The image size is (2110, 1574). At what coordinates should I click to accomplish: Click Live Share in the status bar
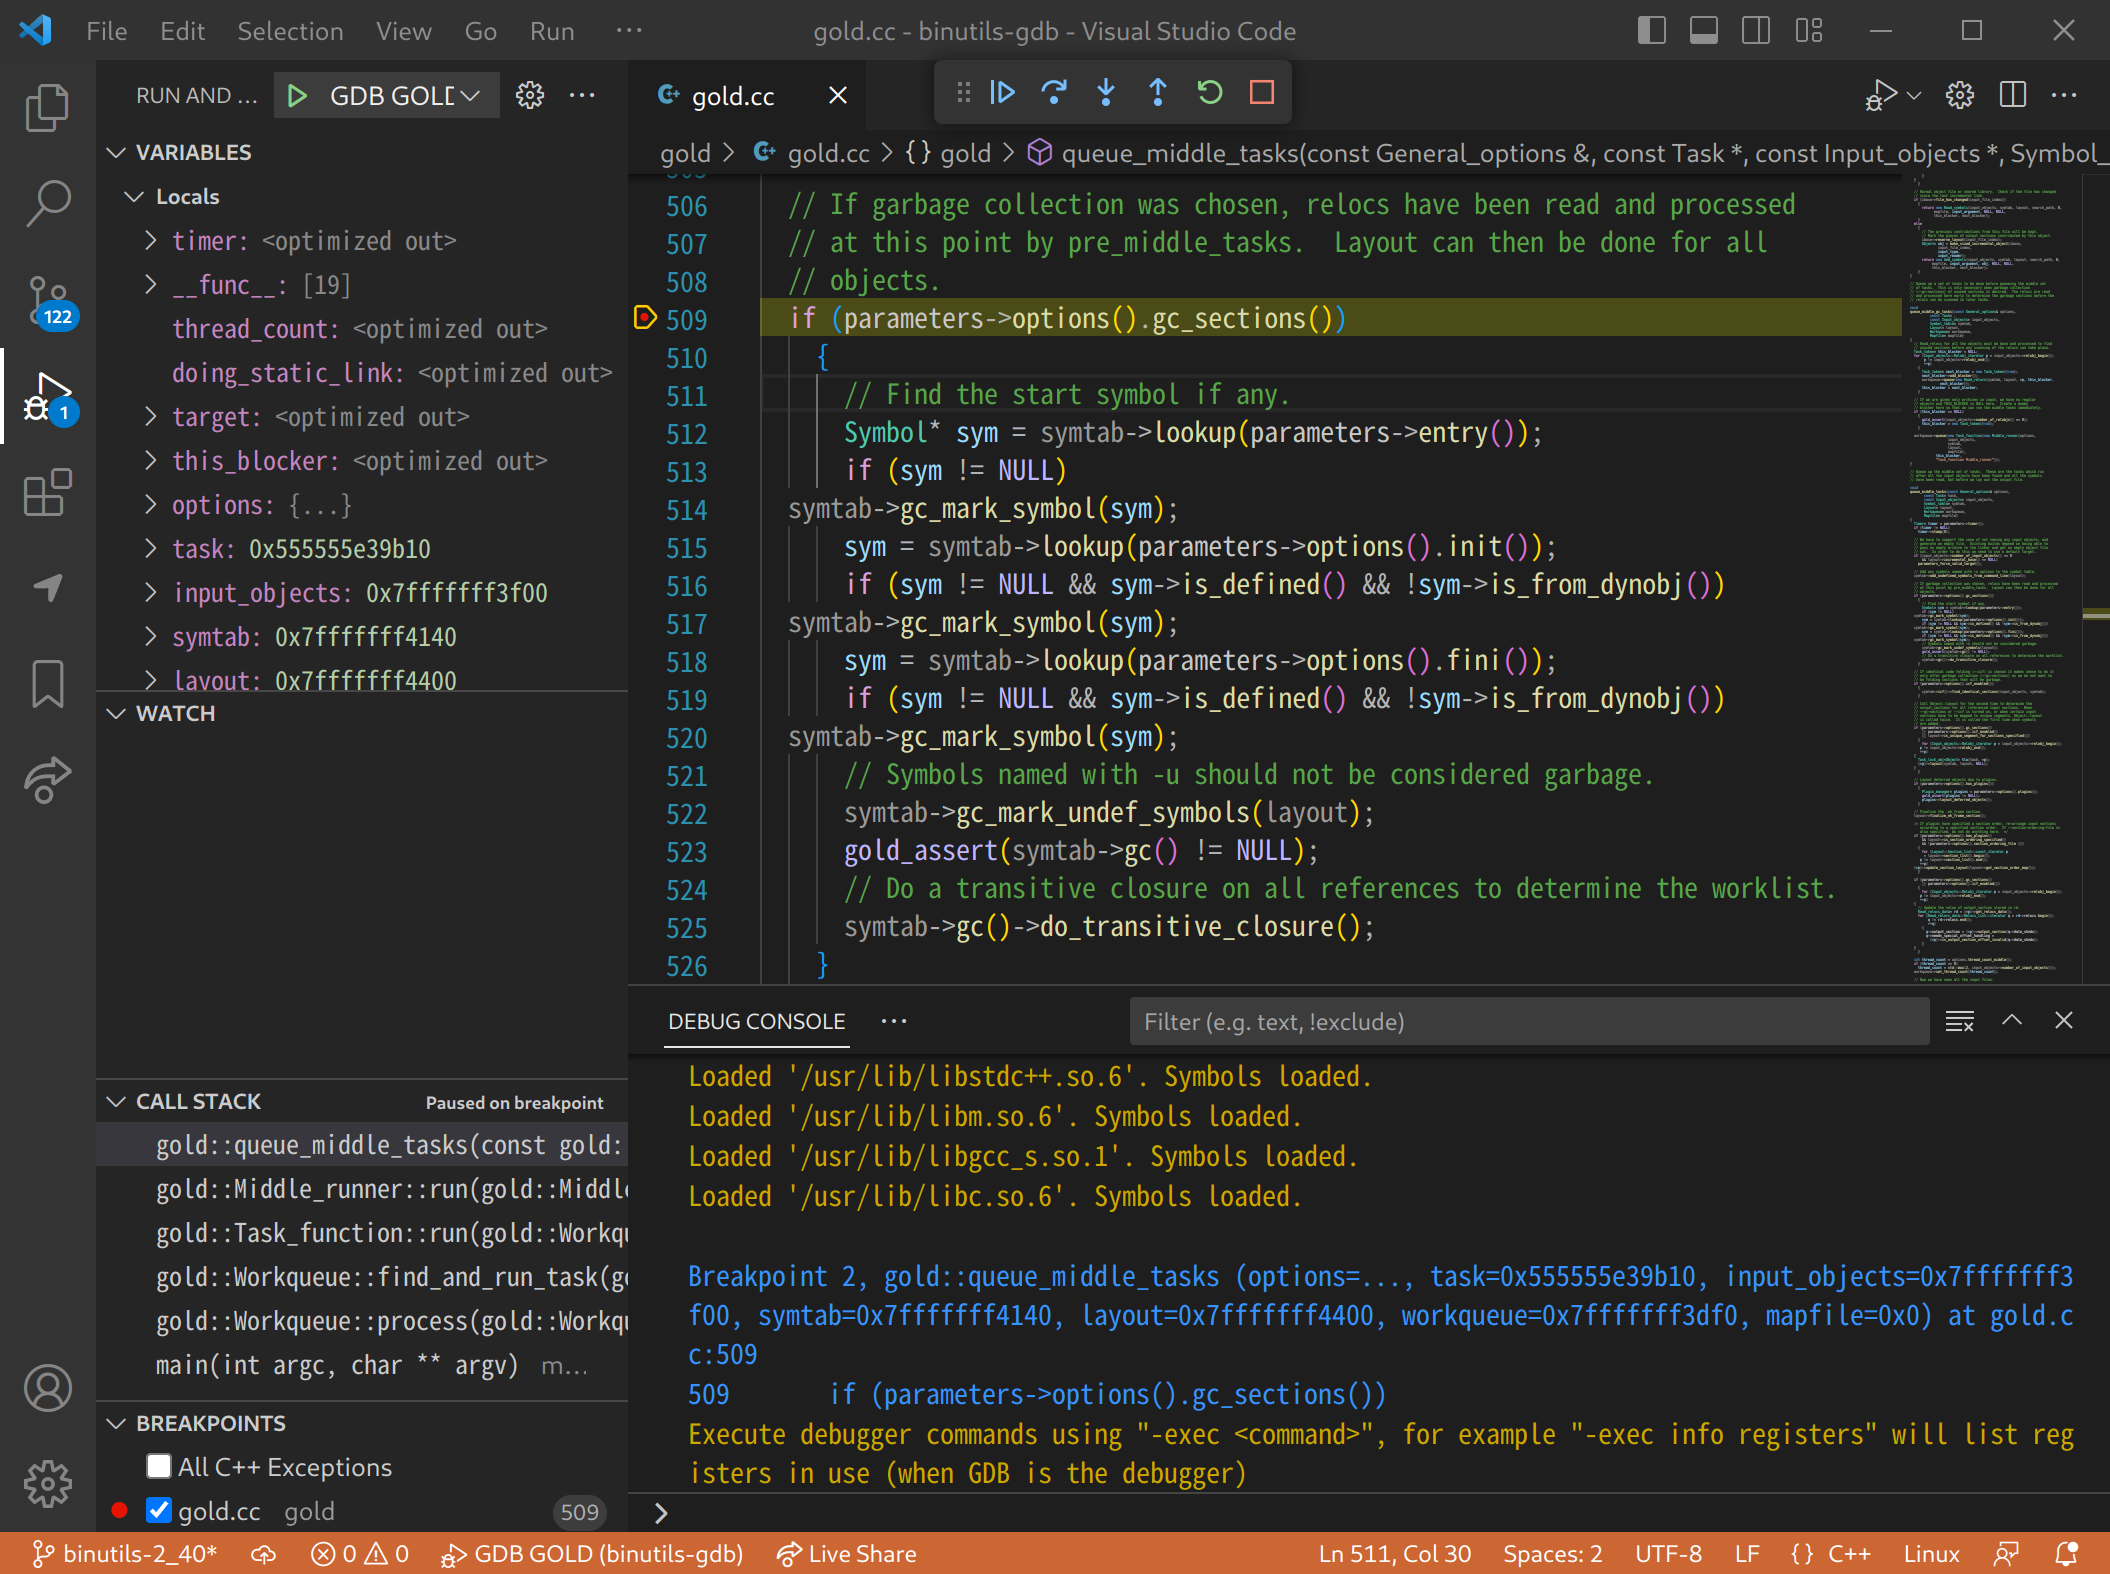tap(846, 1554)
